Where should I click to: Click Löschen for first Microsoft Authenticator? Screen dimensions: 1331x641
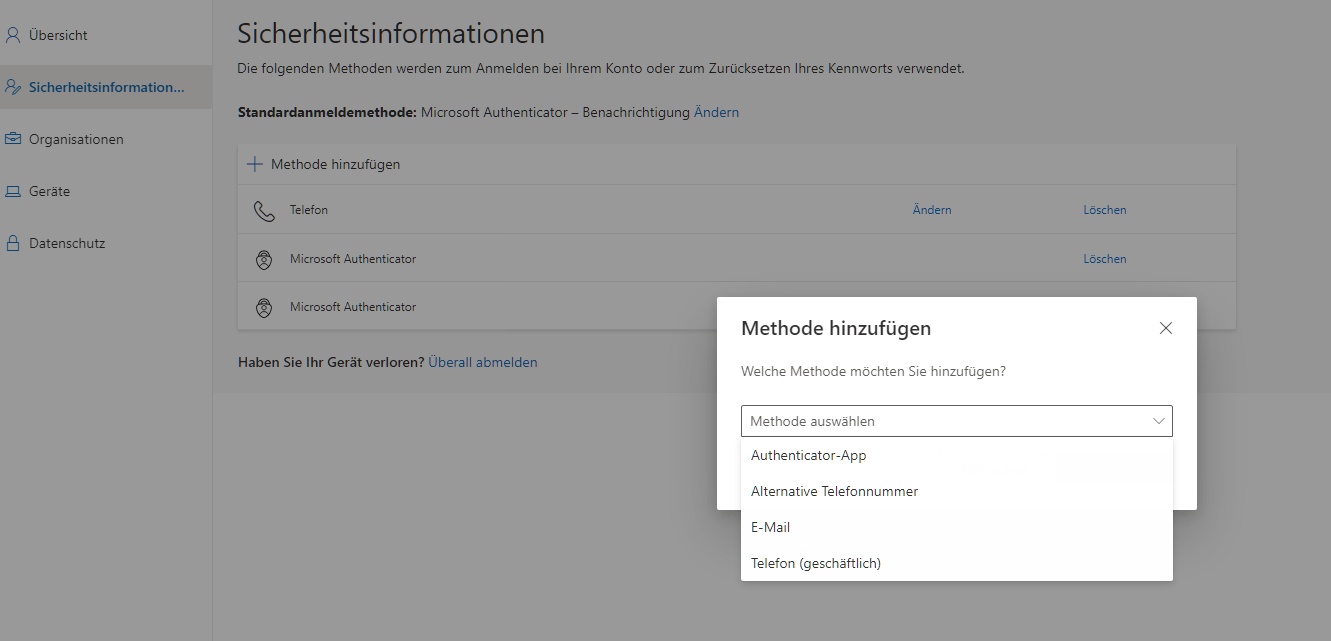pyautogui.click(x=1105, y=259)
